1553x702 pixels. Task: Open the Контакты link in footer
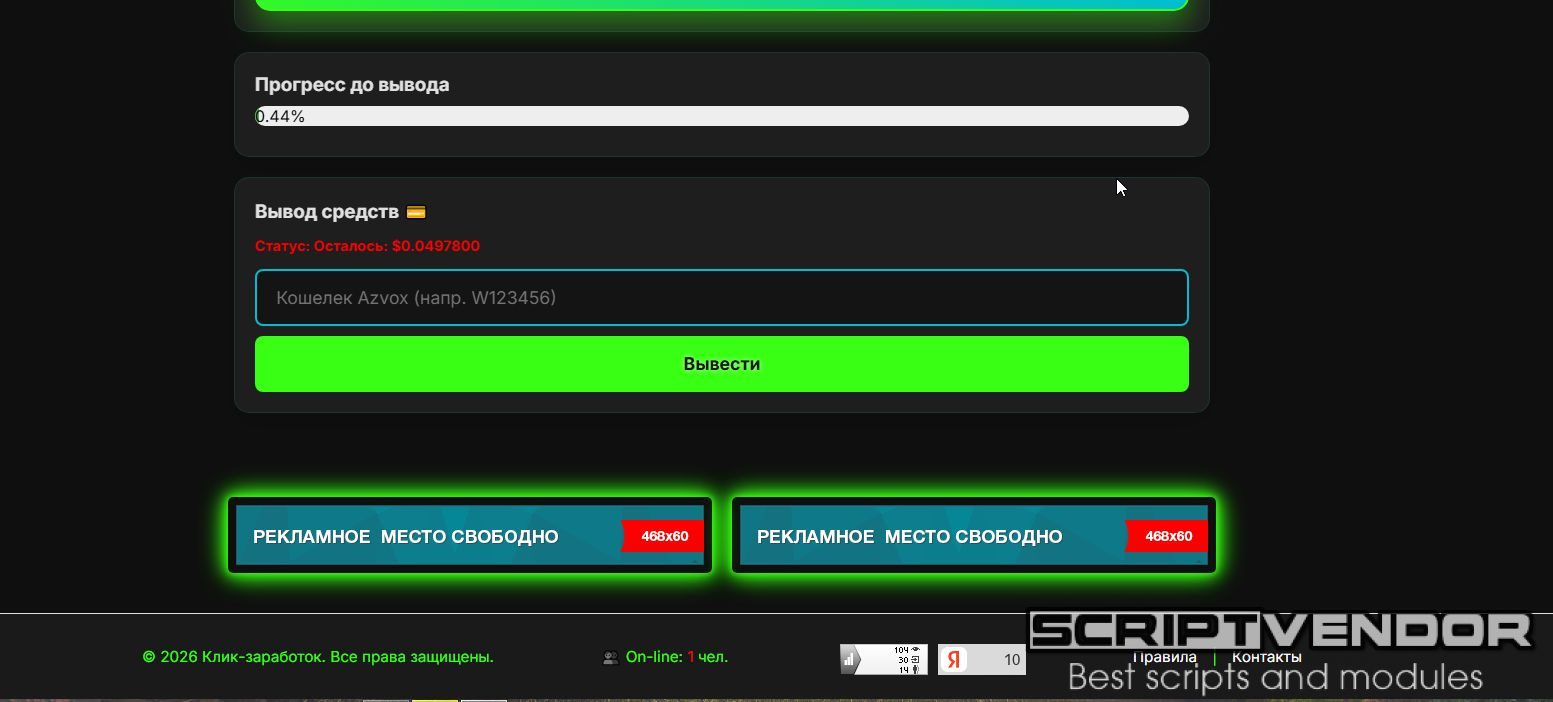tap(1266, 658)
